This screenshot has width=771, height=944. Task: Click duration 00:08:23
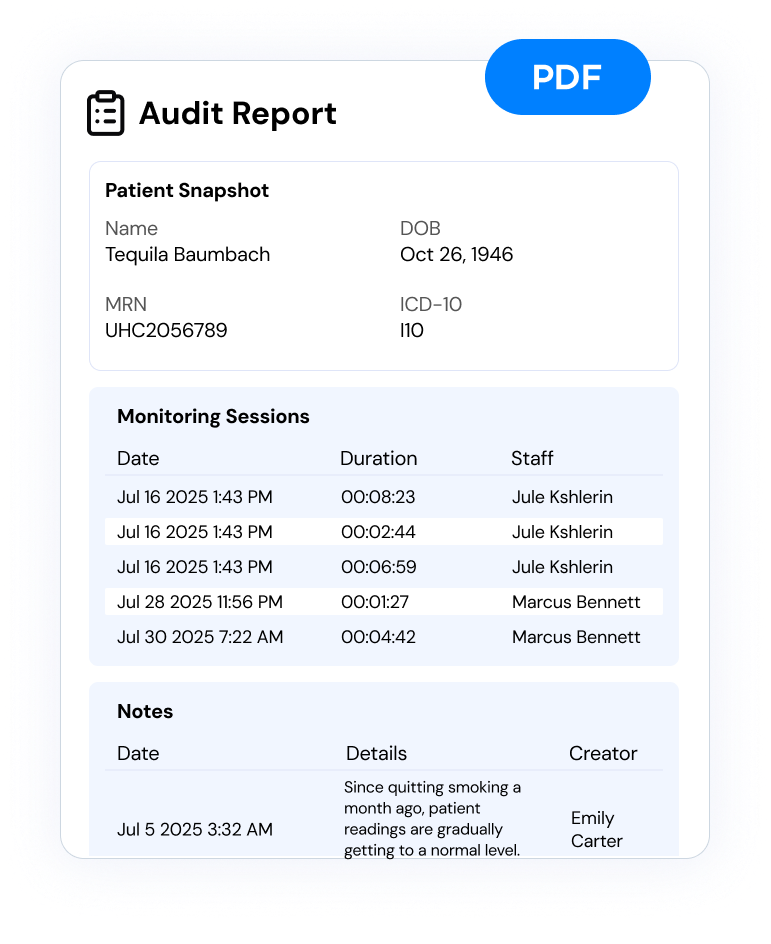pos(378,497)
